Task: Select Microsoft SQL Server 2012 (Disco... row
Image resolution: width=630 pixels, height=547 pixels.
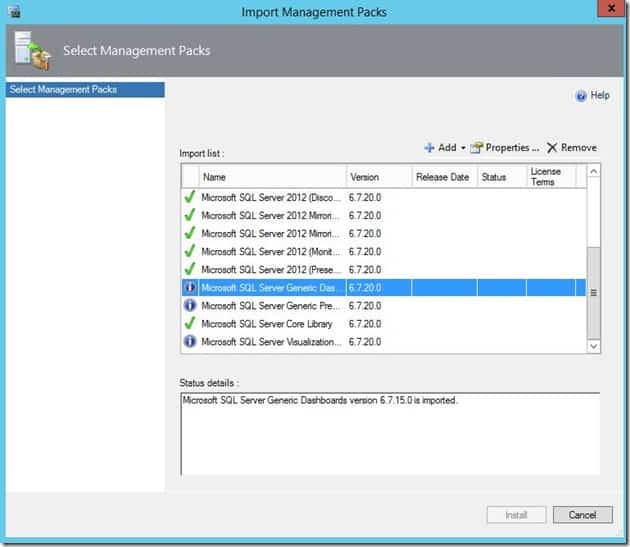Action: (384, 197)
